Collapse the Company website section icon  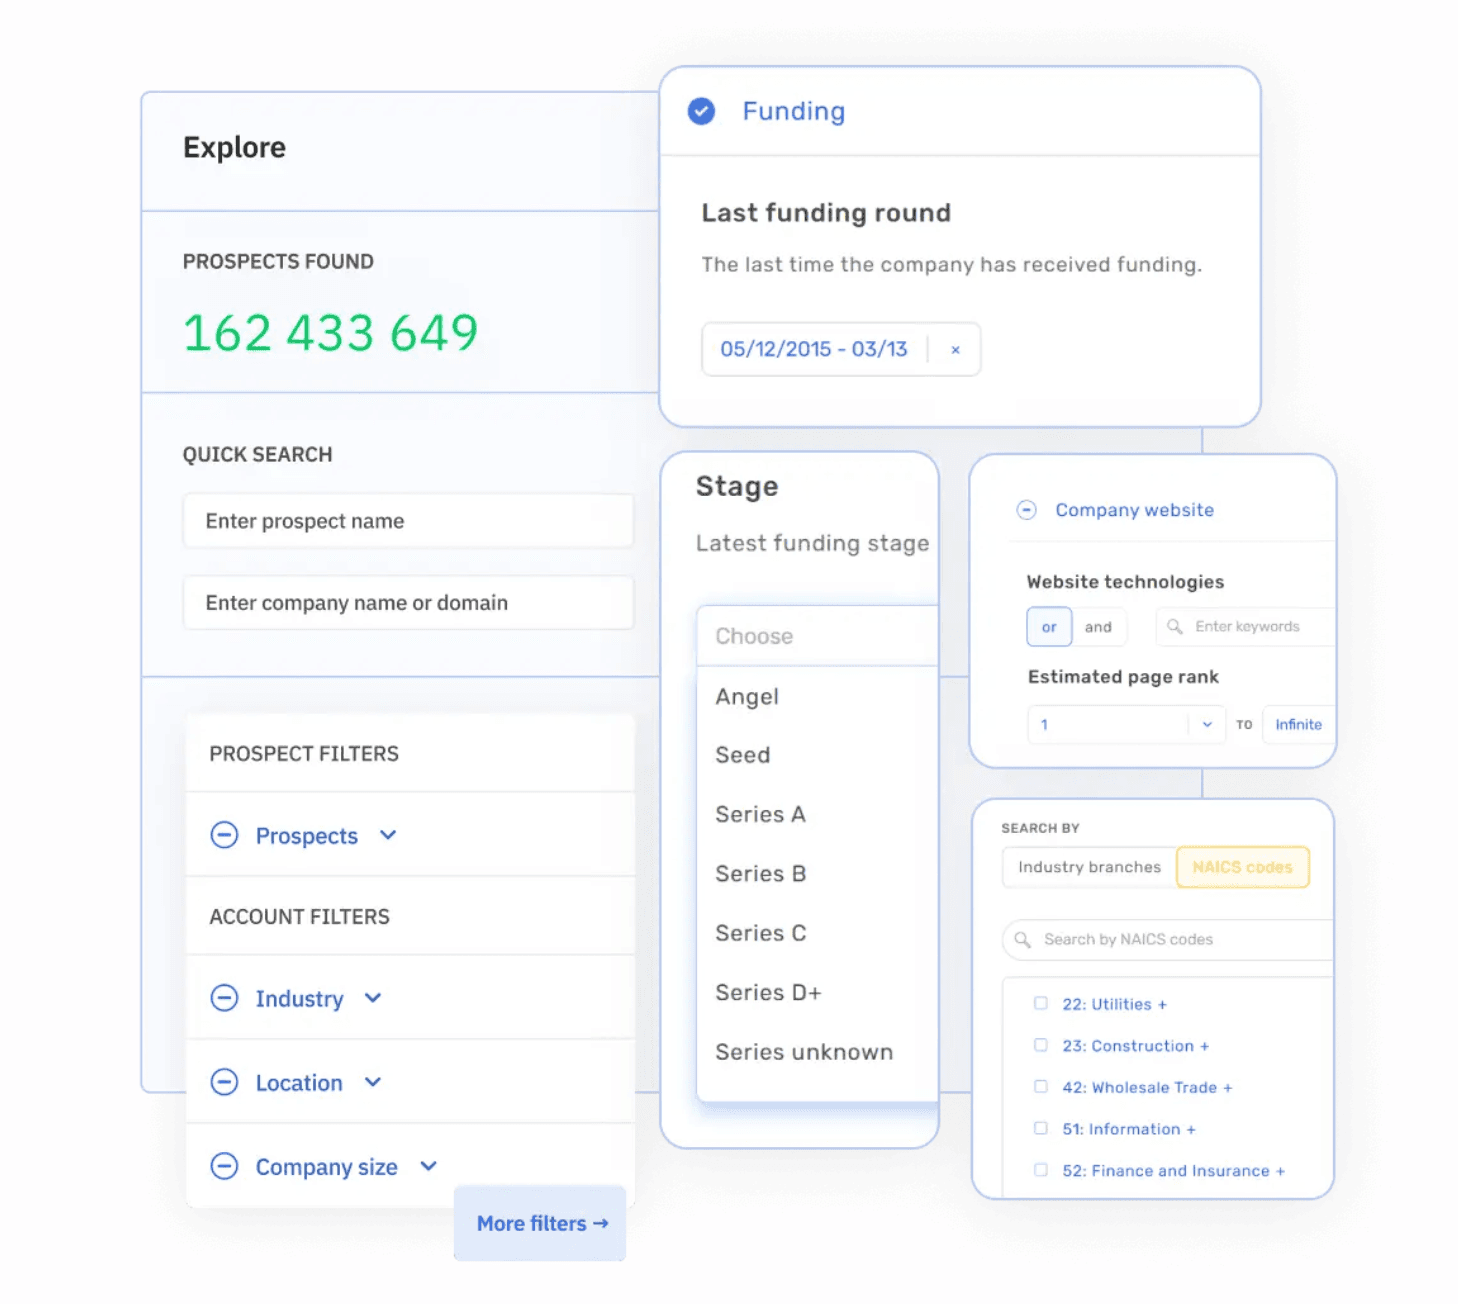pyautogui.click(x=1026, y=510)
